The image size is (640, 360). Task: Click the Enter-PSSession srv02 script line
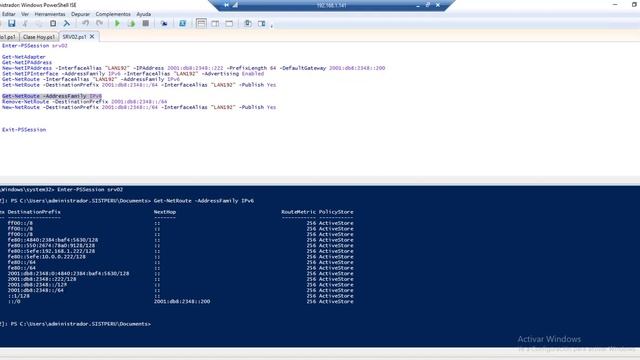click(x=35, y=46)
